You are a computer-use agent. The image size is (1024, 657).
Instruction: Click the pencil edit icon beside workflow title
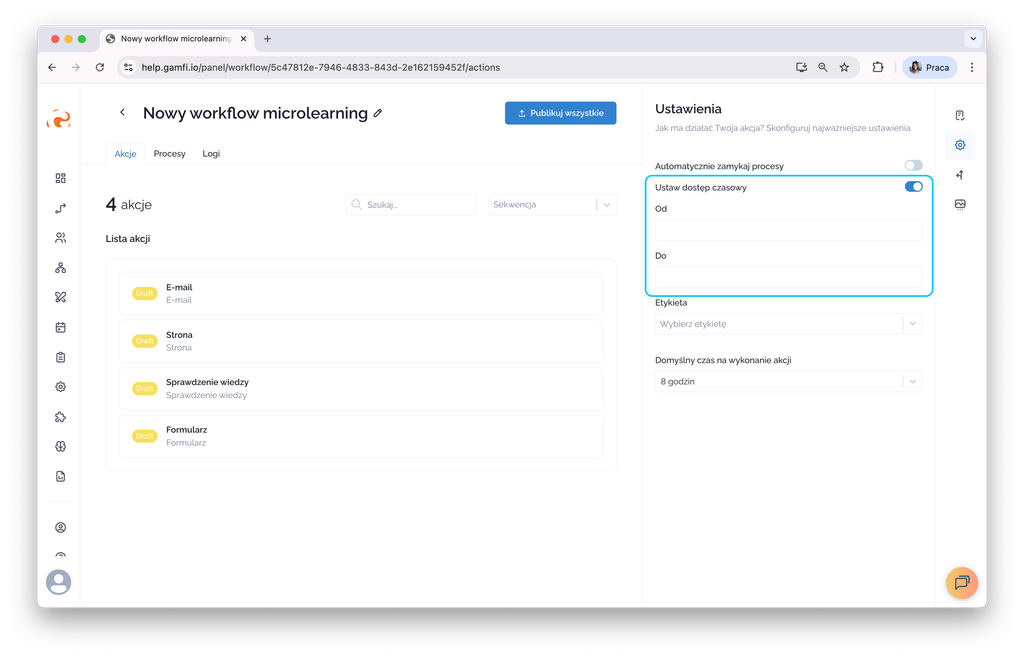tap(377, 113)
